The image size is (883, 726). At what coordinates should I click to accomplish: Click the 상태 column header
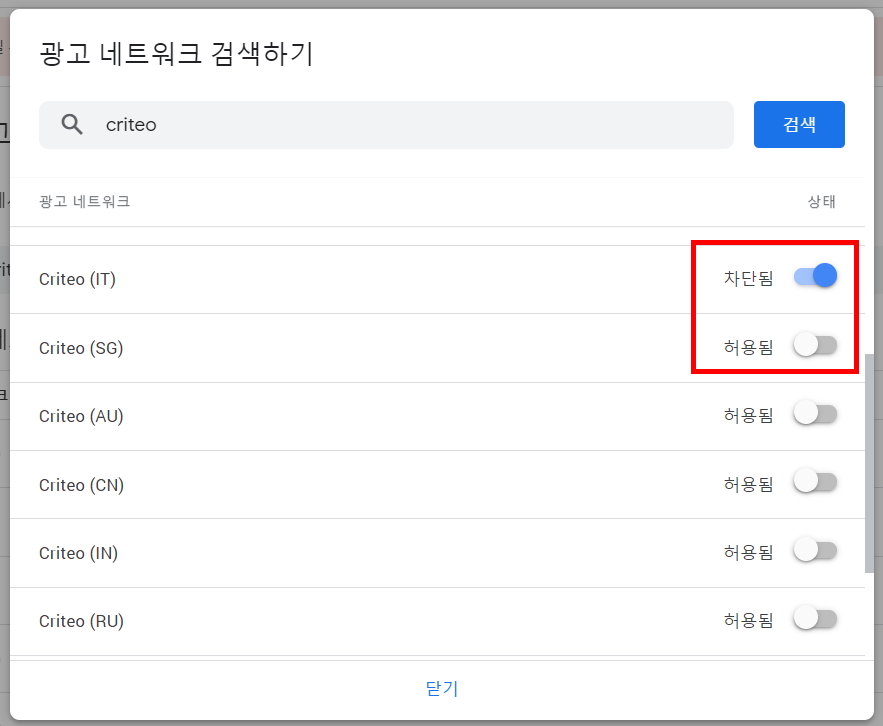822,201
